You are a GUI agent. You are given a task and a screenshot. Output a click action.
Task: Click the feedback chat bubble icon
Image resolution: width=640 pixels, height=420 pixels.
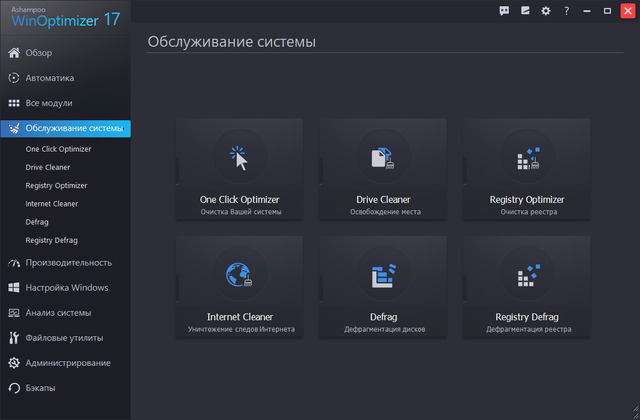[504, 10]
